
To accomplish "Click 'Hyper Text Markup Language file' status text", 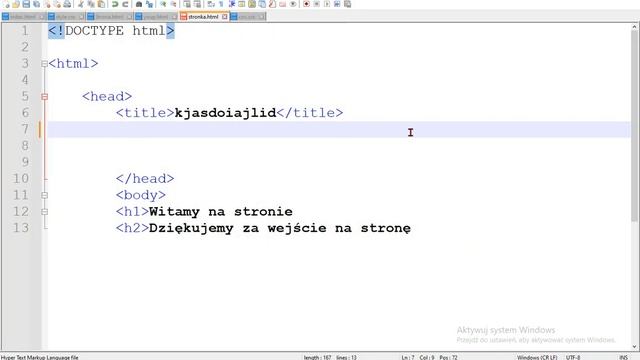I will pyautogui.click(x=40, y=357).
